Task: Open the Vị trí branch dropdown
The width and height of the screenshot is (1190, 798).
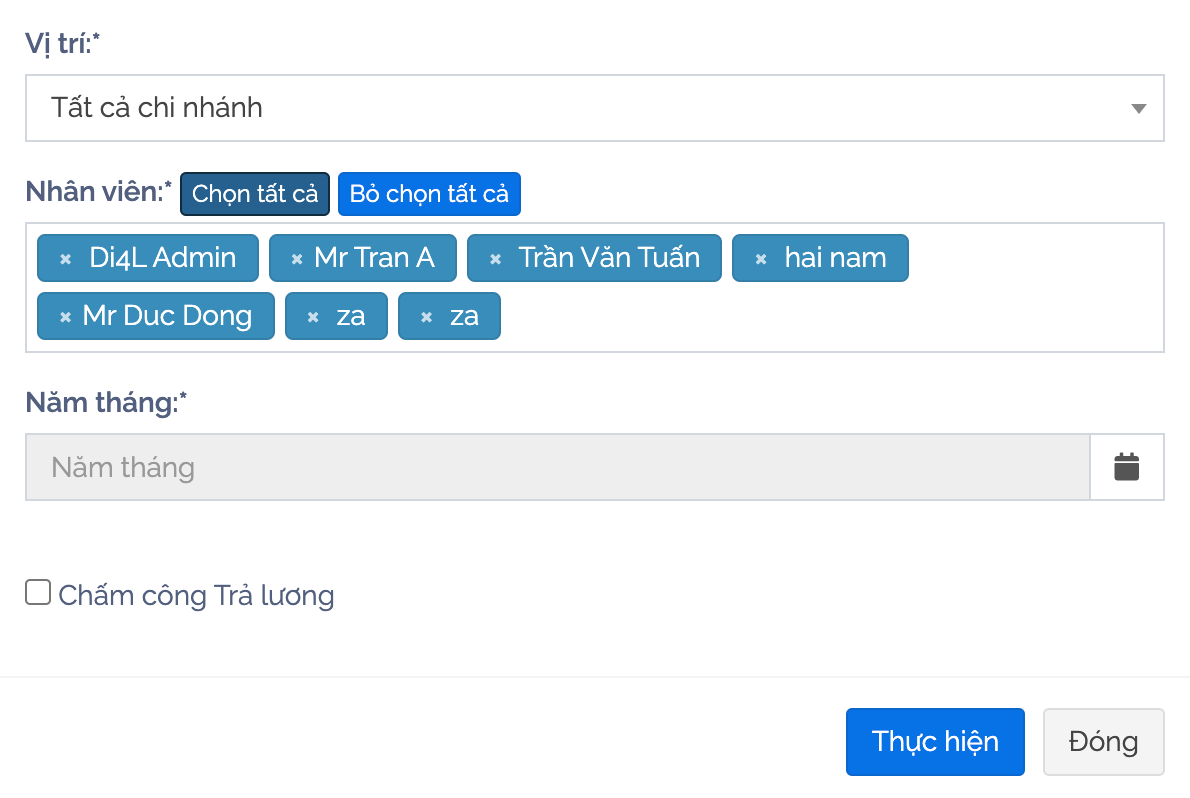Action: pyautogui.click(x=594, y=108)
